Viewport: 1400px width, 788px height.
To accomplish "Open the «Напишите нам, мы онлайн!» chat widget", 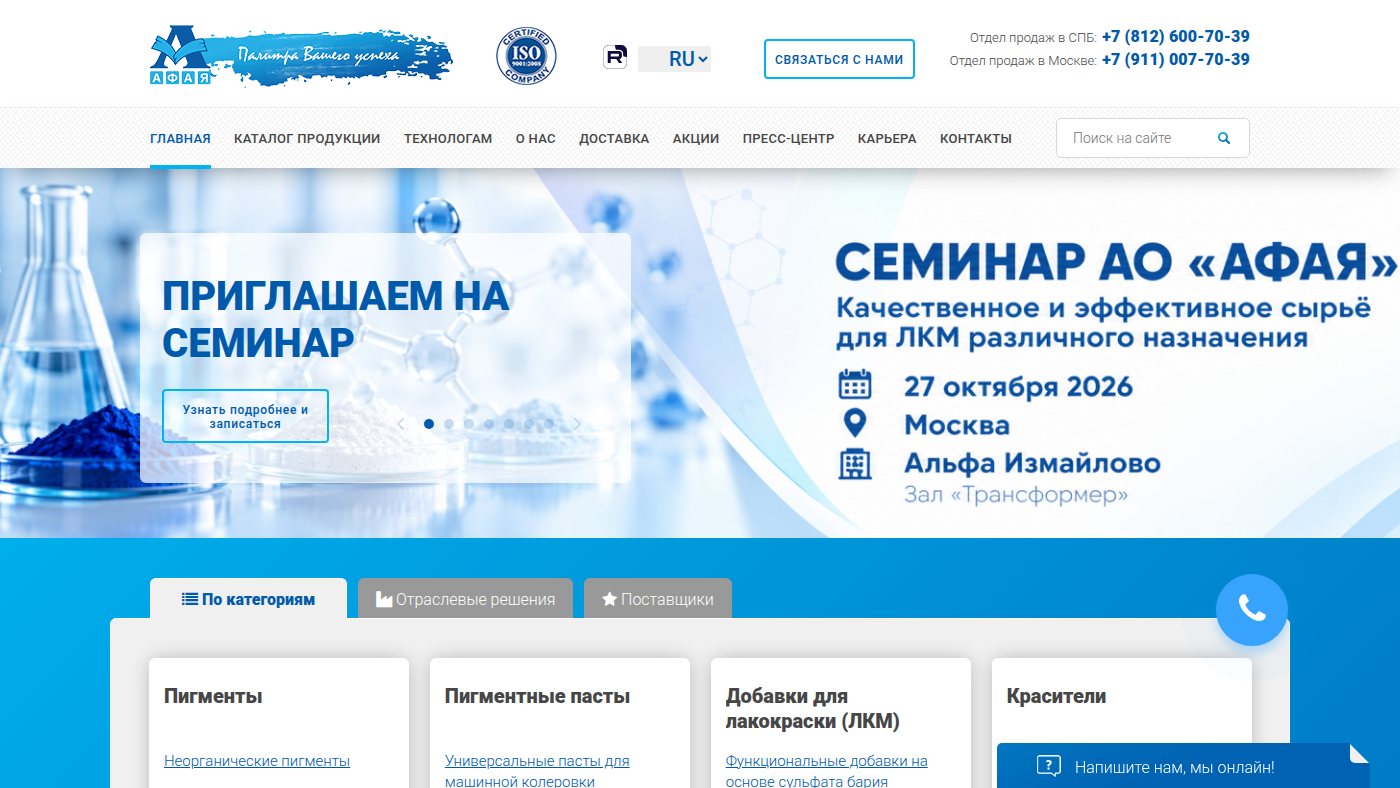I will coord(1183,766).
